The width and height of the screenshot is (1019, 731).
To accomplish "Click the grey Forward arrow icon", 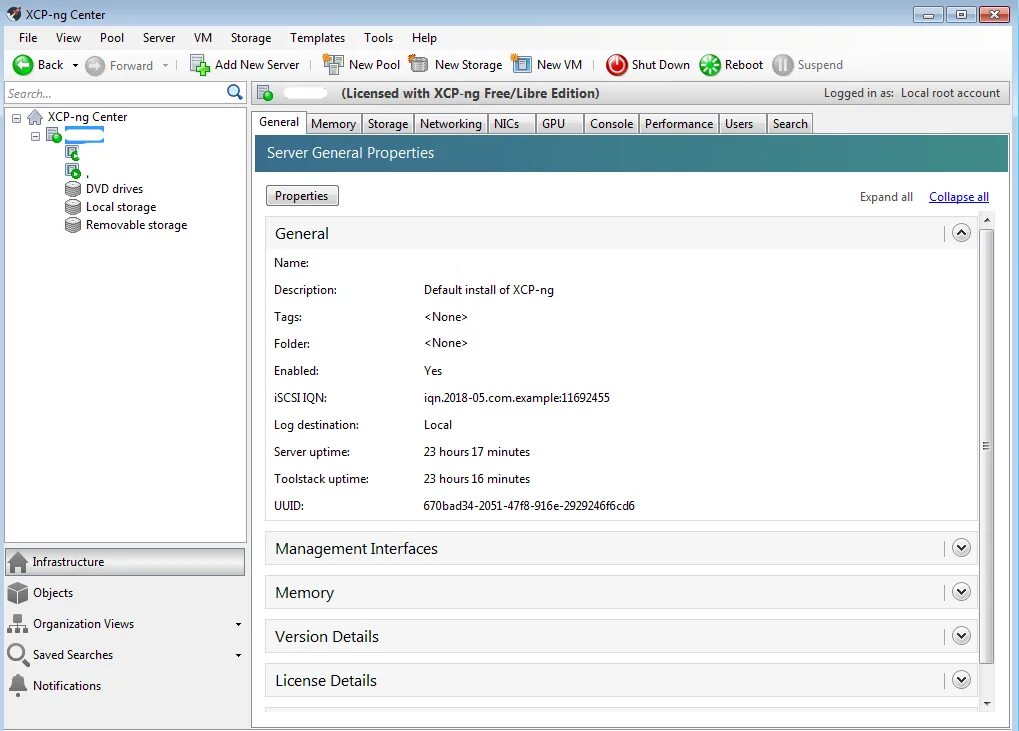I will pos(95,66).
